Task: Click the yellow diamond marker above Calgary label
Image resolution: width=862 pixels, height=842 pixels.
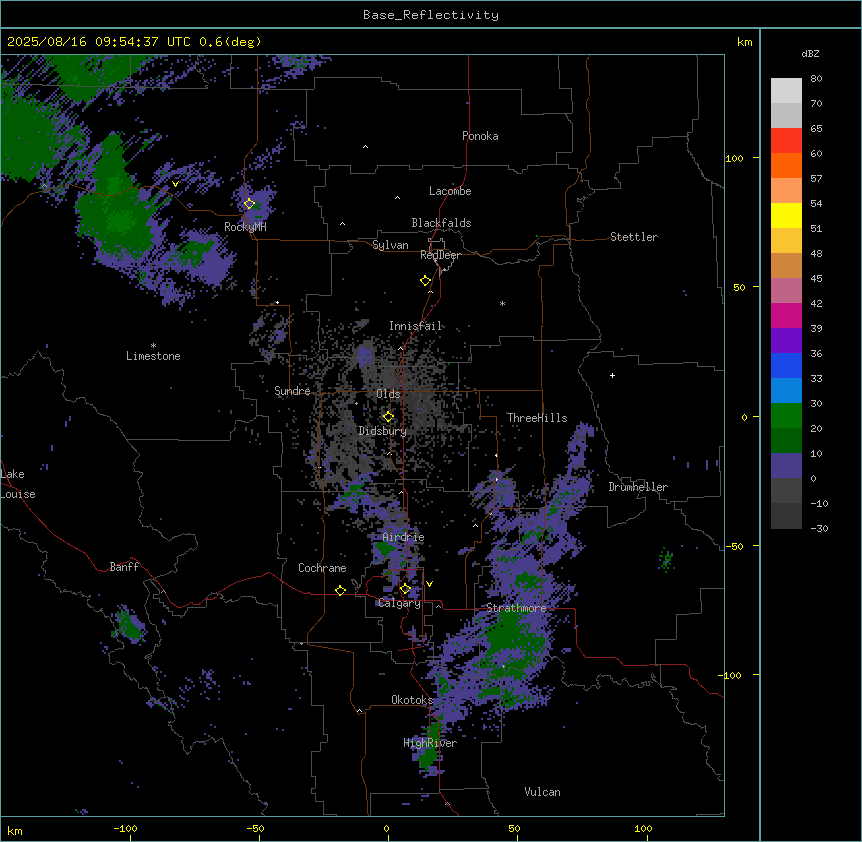Action: pyautogui.click(x=405, y=589)
